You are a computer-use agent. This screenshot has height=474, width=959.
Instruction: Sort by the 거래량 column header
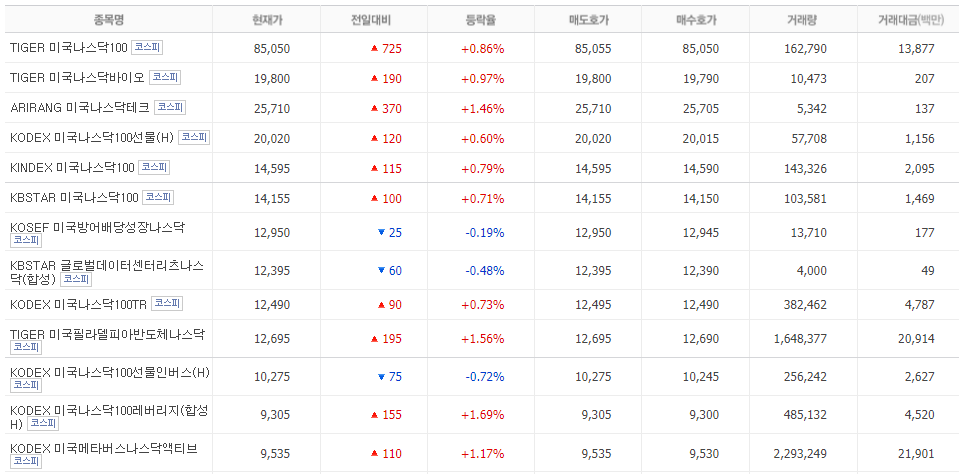803,20
